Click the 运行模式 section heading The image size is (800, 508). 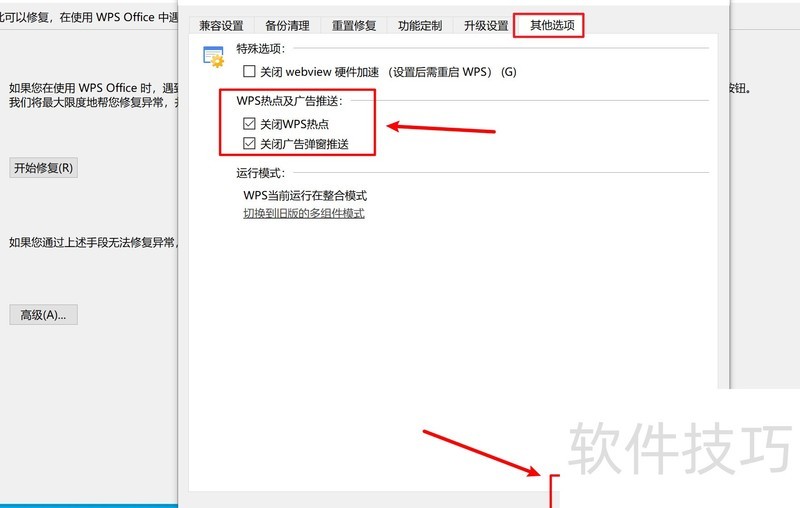coord(261,173)
